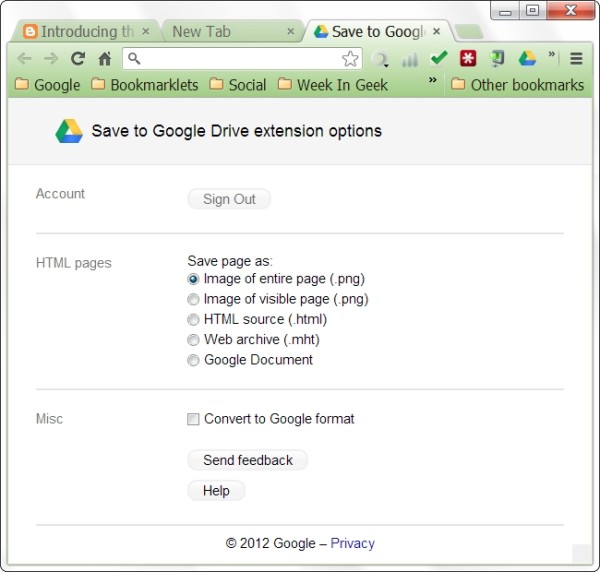
Task: Click the magnifier extension icon in toolbar
Action: pos(380,59)
